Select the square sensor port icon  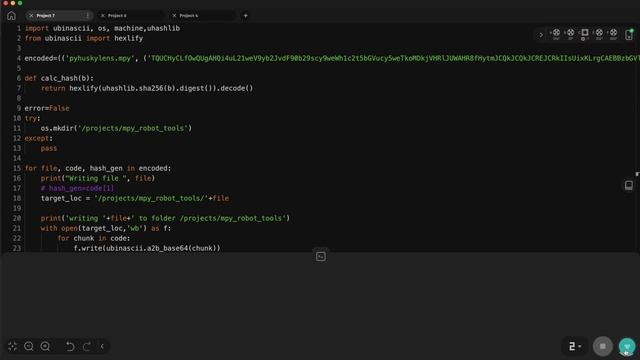coord(584,34)
